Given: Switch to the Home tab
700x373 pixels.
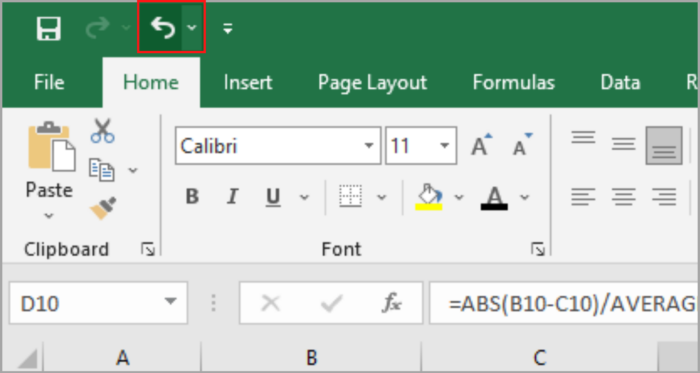Looking at the screenshot, I should pos(151,83).
